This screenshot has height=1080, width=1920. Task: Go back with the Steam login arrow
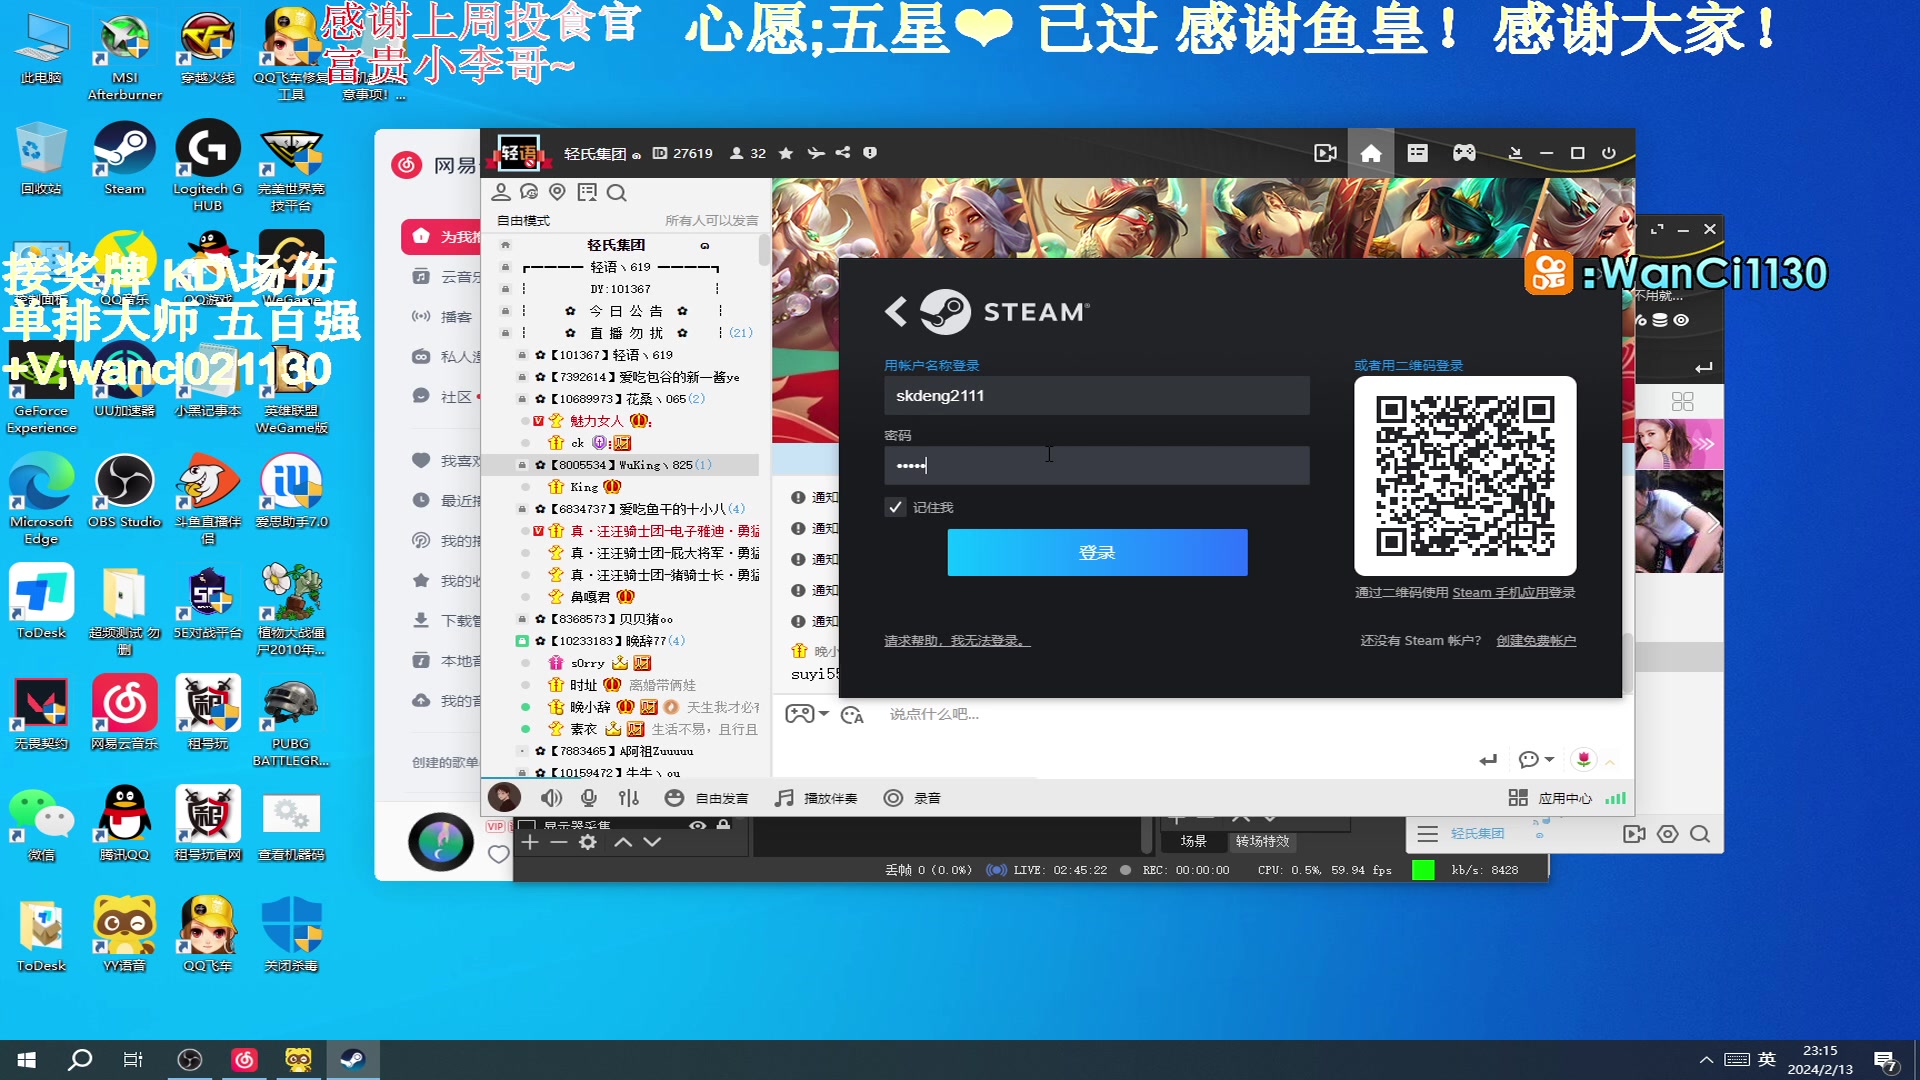pos(896,312)
